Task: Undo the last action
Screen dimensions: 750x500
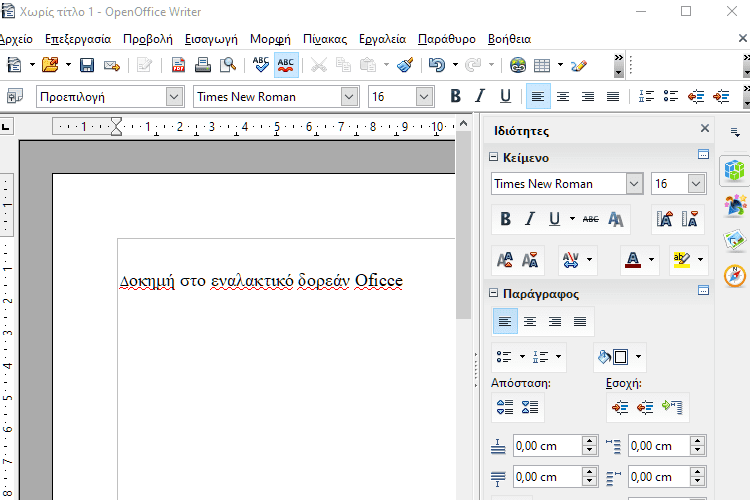Action: 436,65
